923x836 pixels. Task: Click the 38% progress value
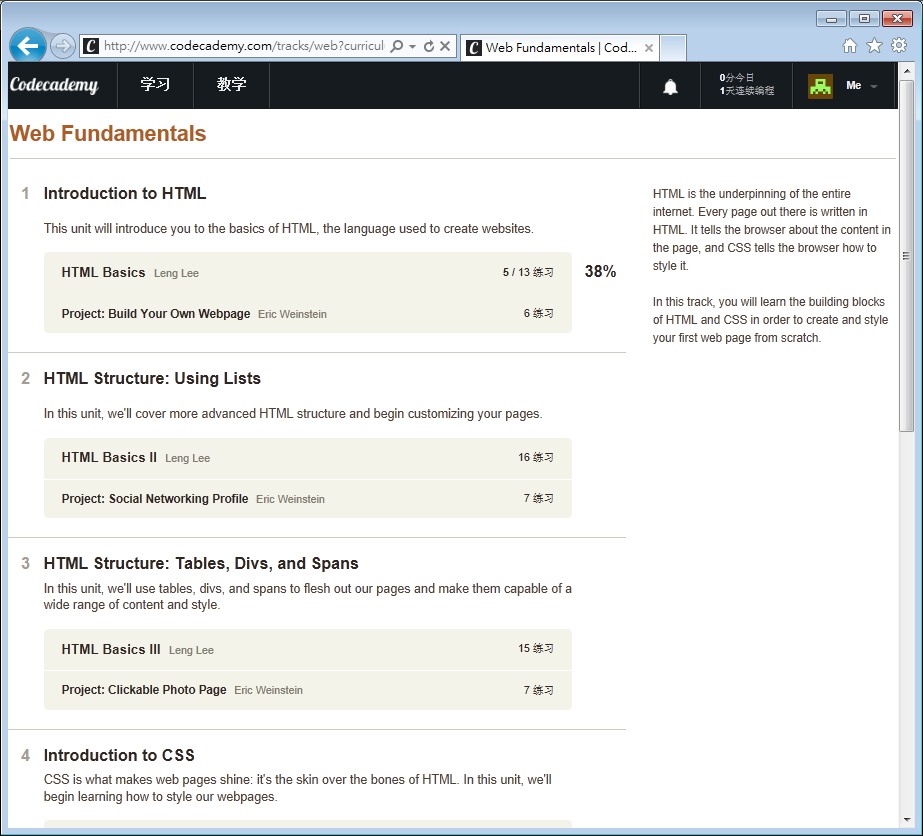[600, 271]
